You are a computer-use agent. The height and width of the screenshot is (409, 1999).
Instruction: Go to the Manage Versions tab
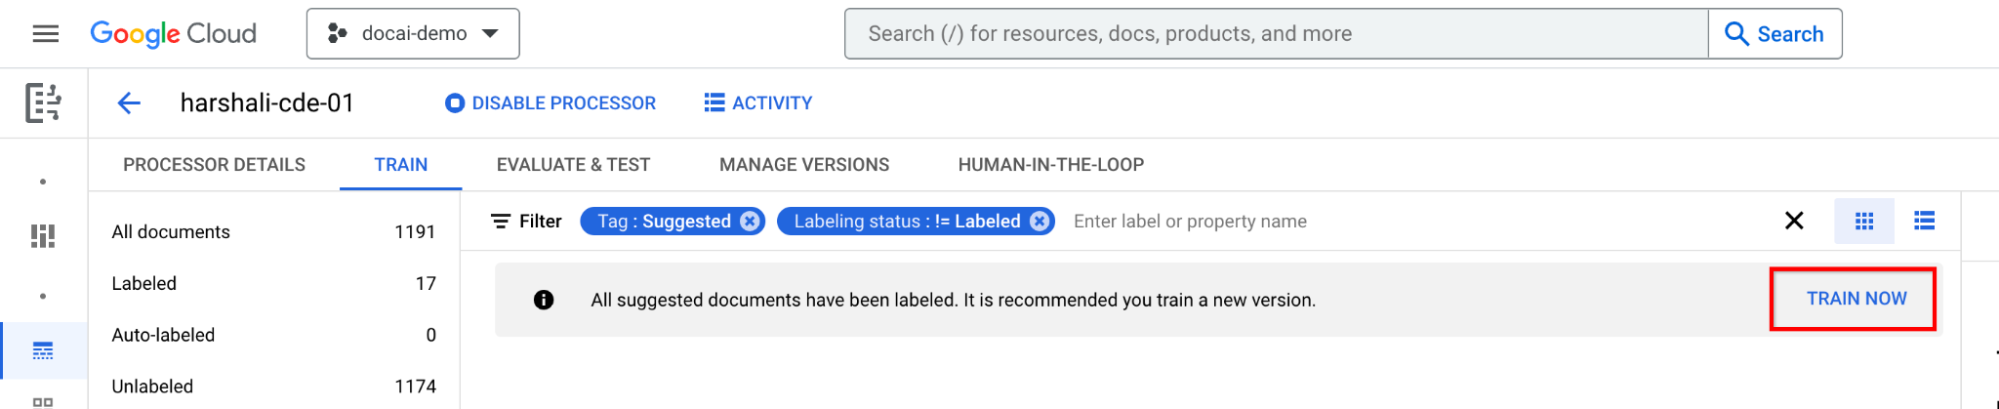click(x=804, y=165)
